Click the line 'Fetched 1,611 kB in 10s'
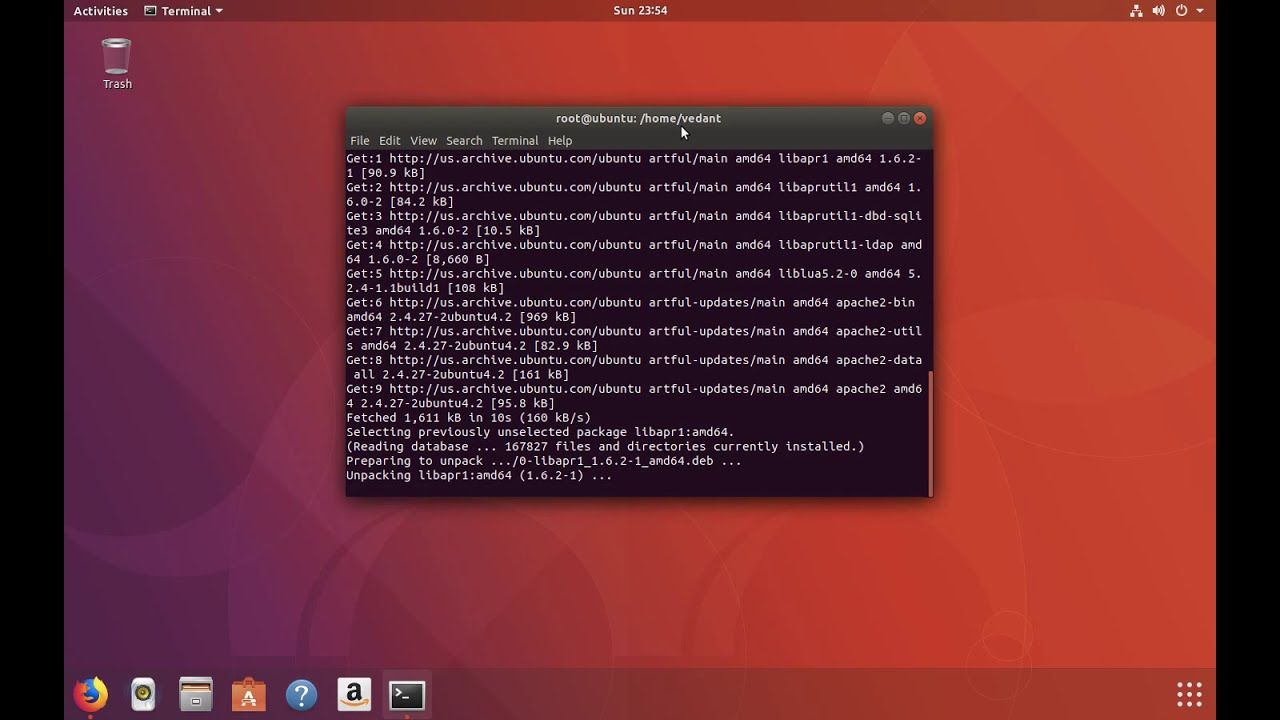1280x720 pixels. [469, 418]
